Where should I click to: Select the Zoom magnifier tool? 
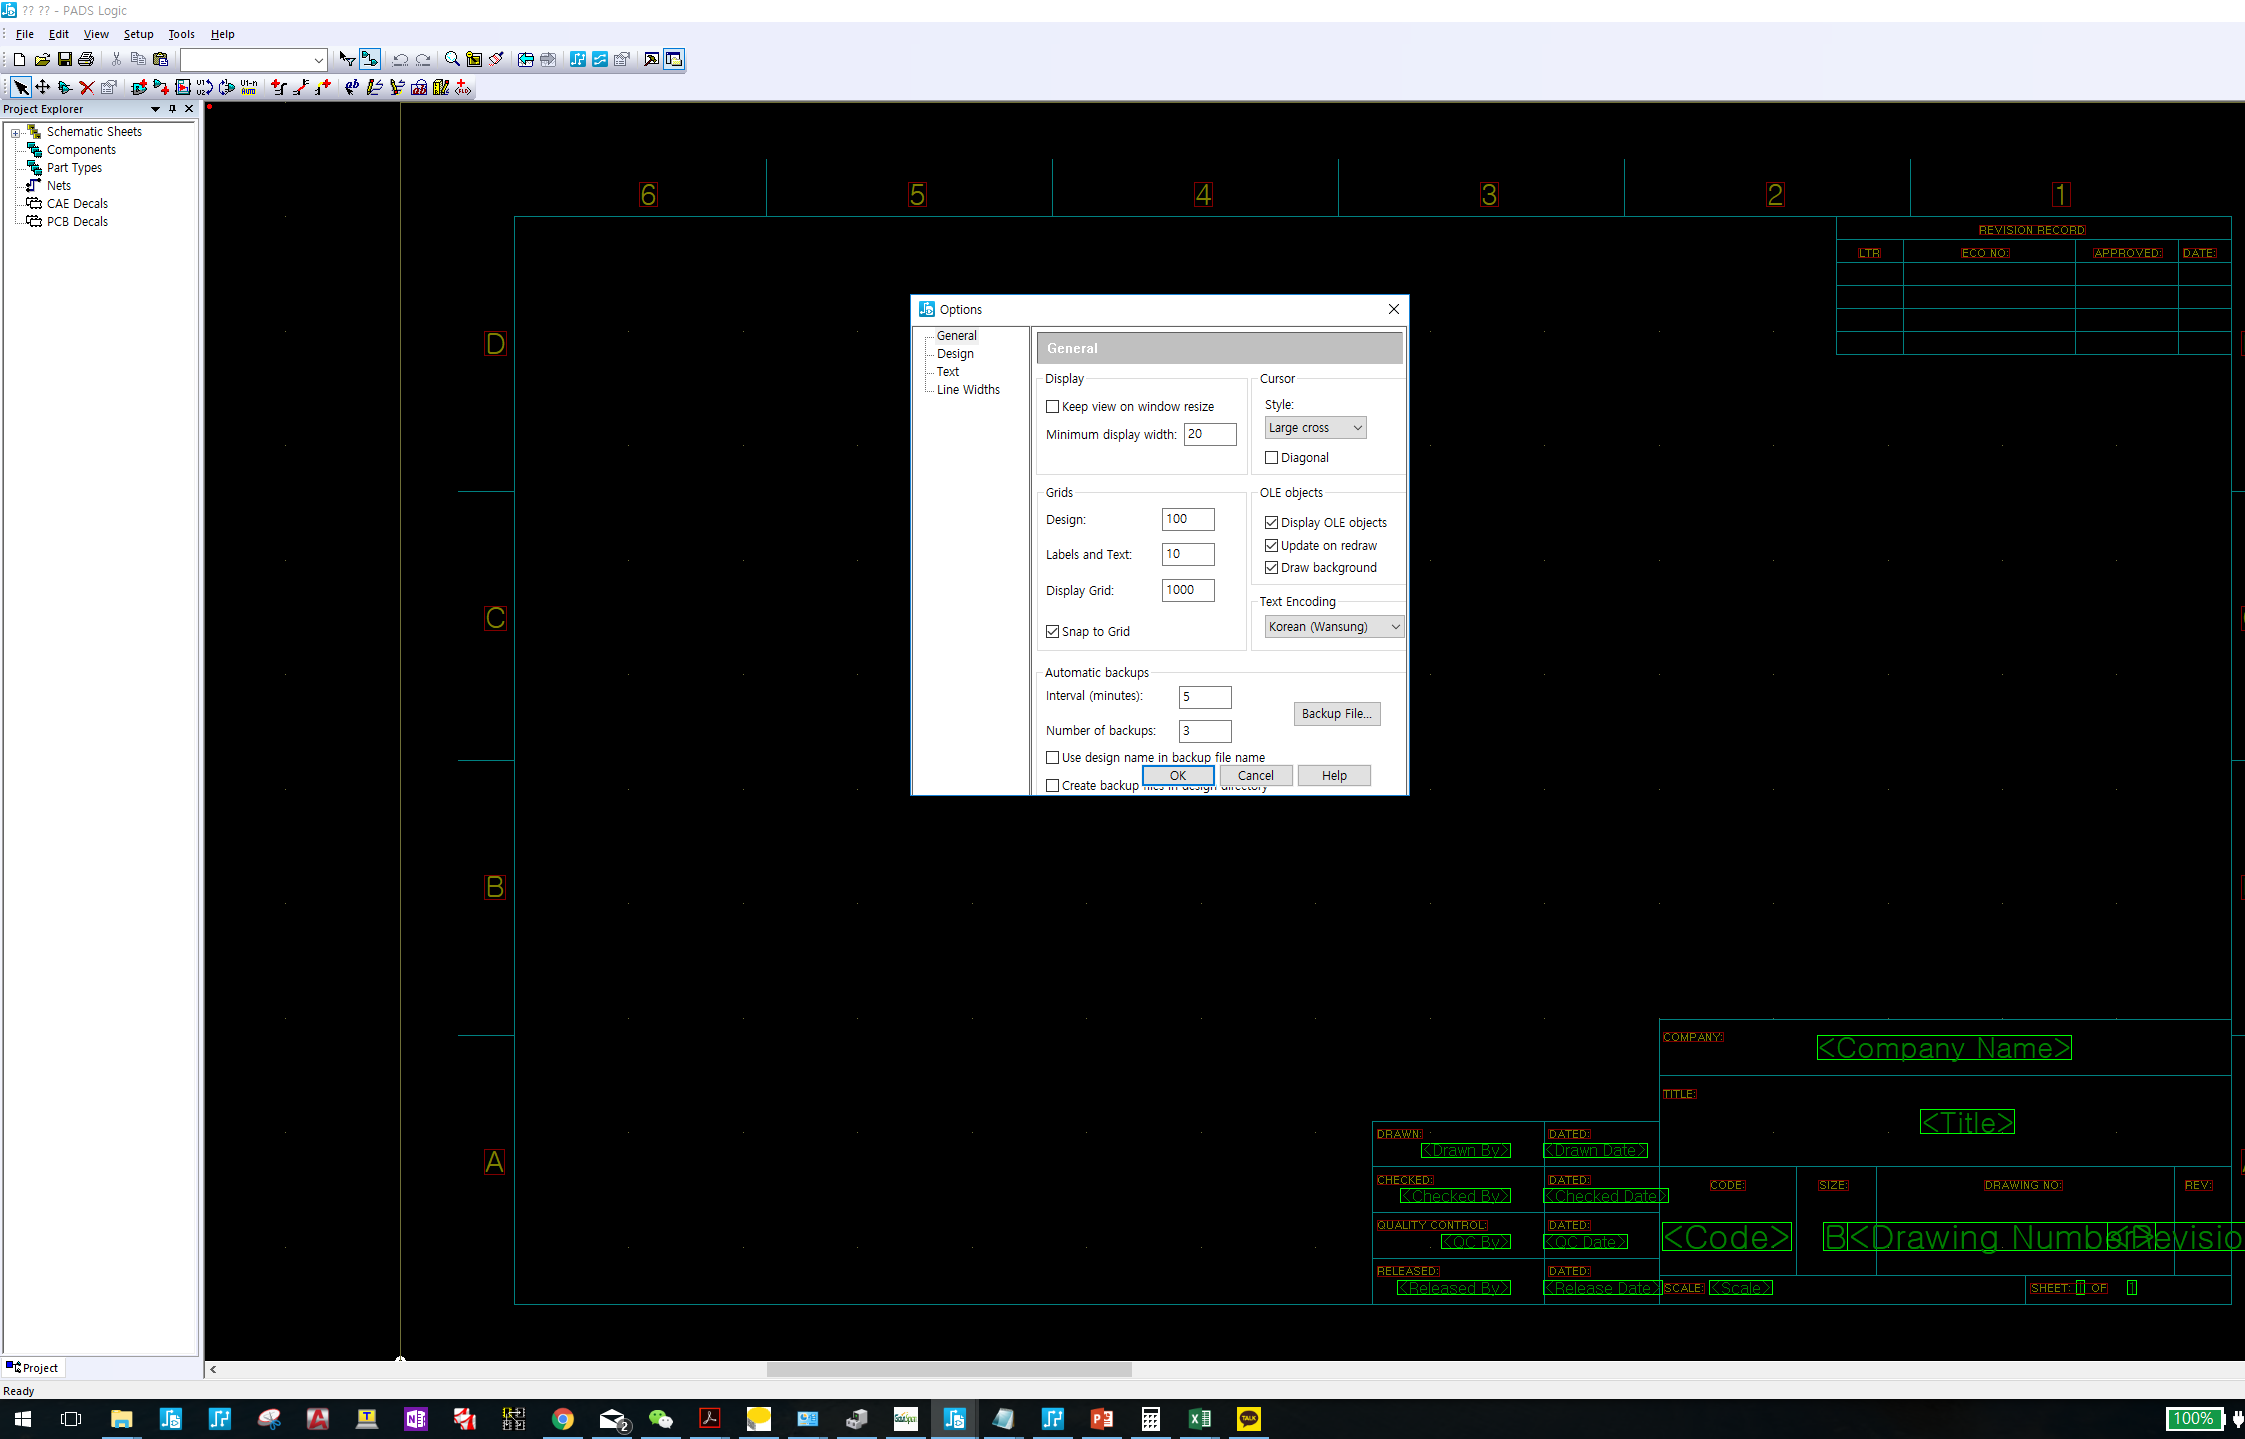pos(452,60)
